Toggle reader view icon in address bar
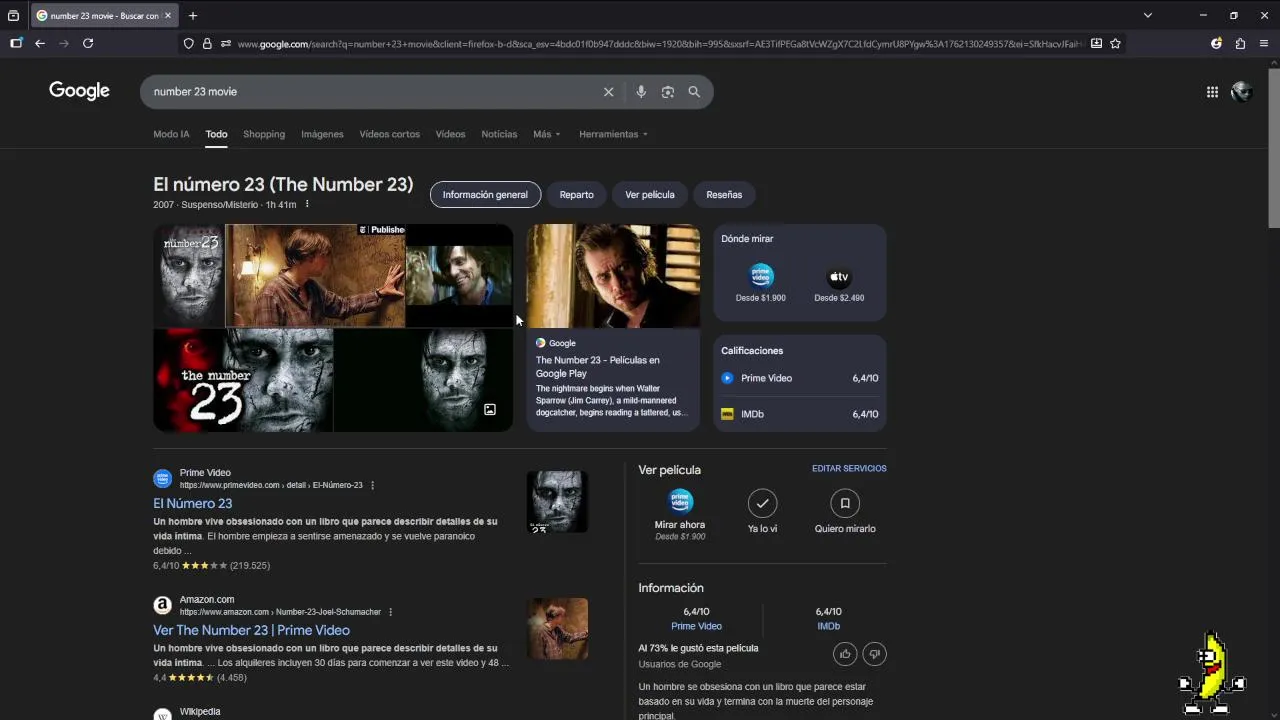 point(1096,43)
